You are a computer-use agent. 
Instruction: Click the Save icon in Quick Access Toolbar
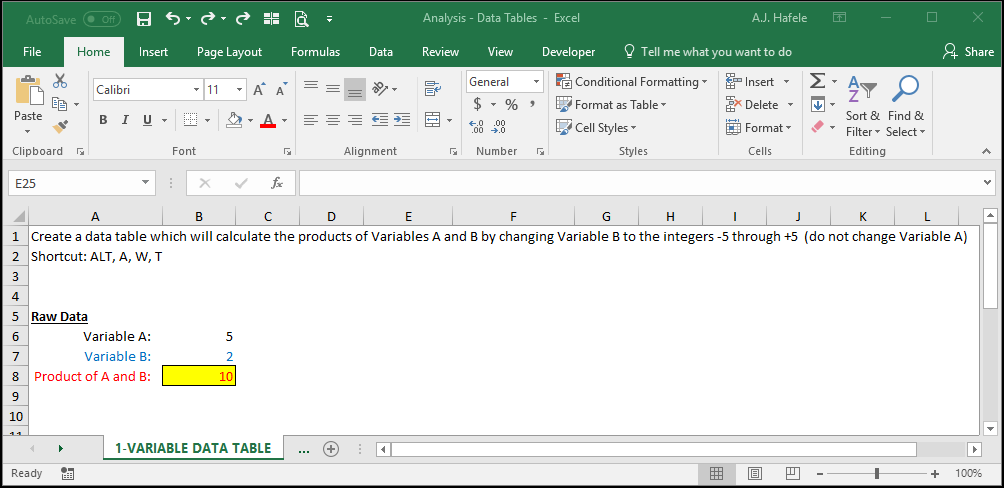(x=144, y=19)
